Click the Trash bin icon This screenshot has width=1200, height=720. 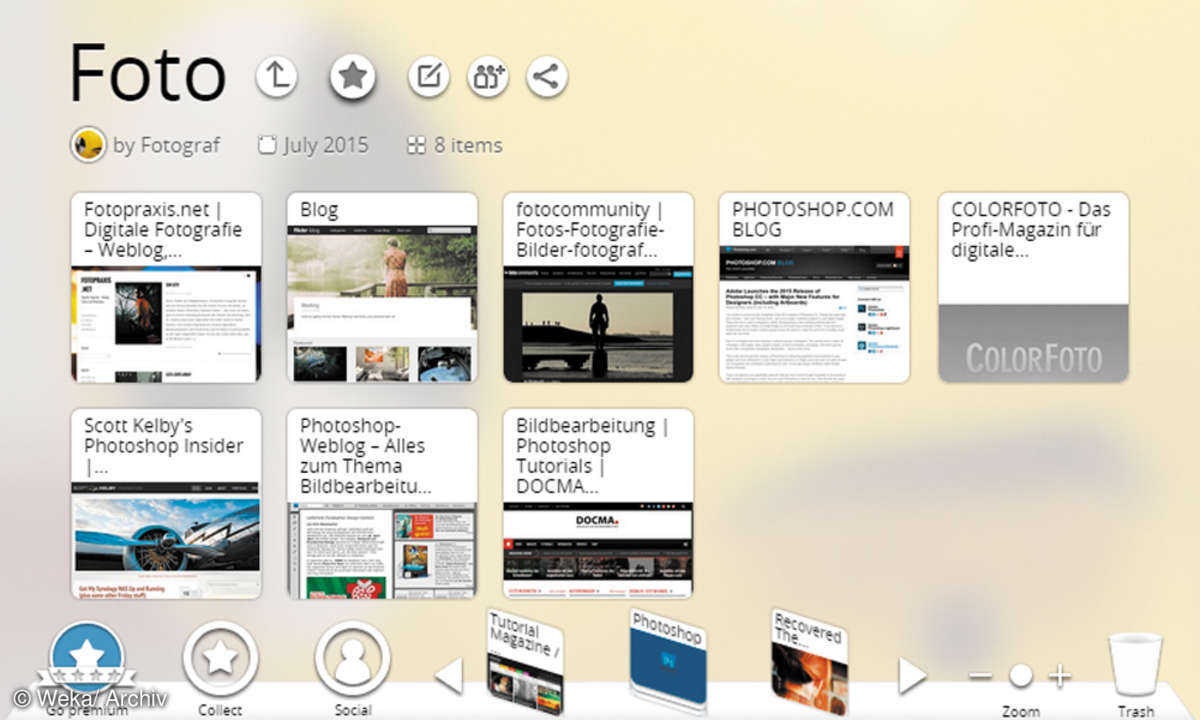(1136, 665)
